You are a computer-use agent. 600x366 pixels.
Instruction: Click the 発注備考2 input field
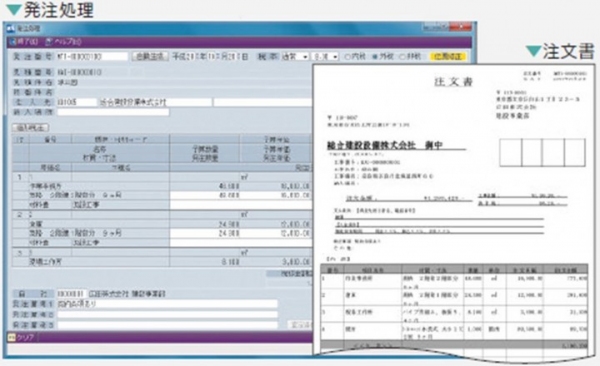point(167,315)
